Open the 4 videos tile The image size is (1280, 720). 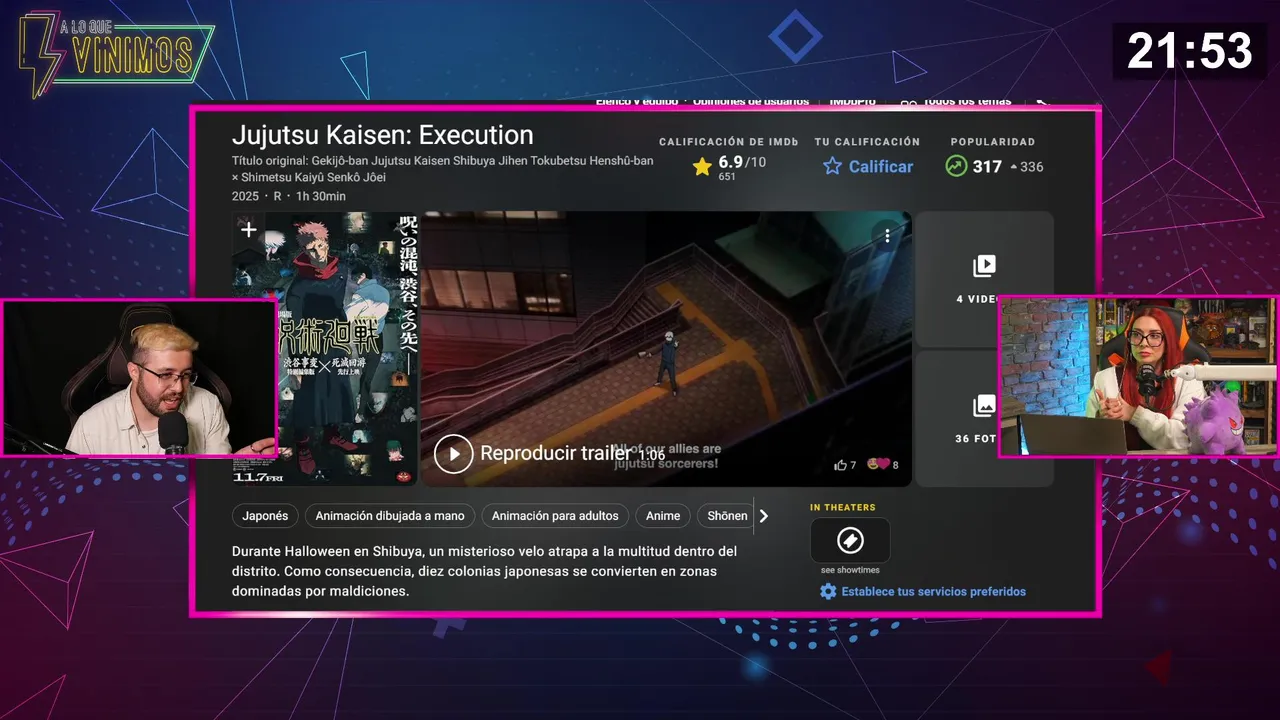point(984,279)
